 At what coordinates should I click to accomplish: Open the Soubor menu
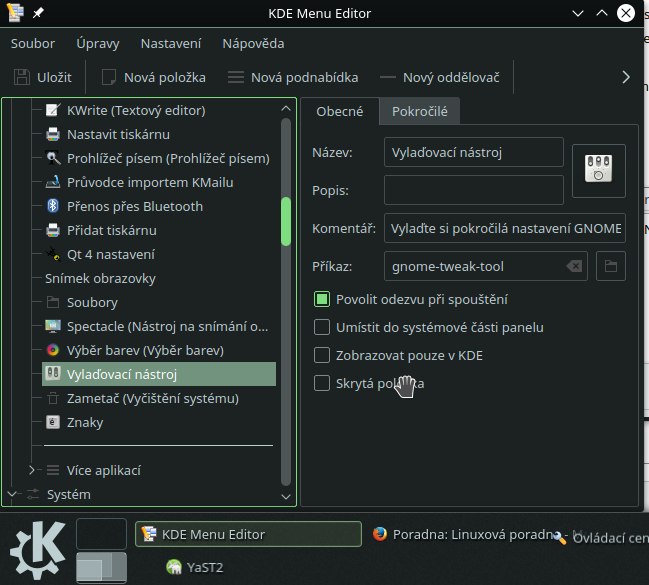[x=33, y=43]
